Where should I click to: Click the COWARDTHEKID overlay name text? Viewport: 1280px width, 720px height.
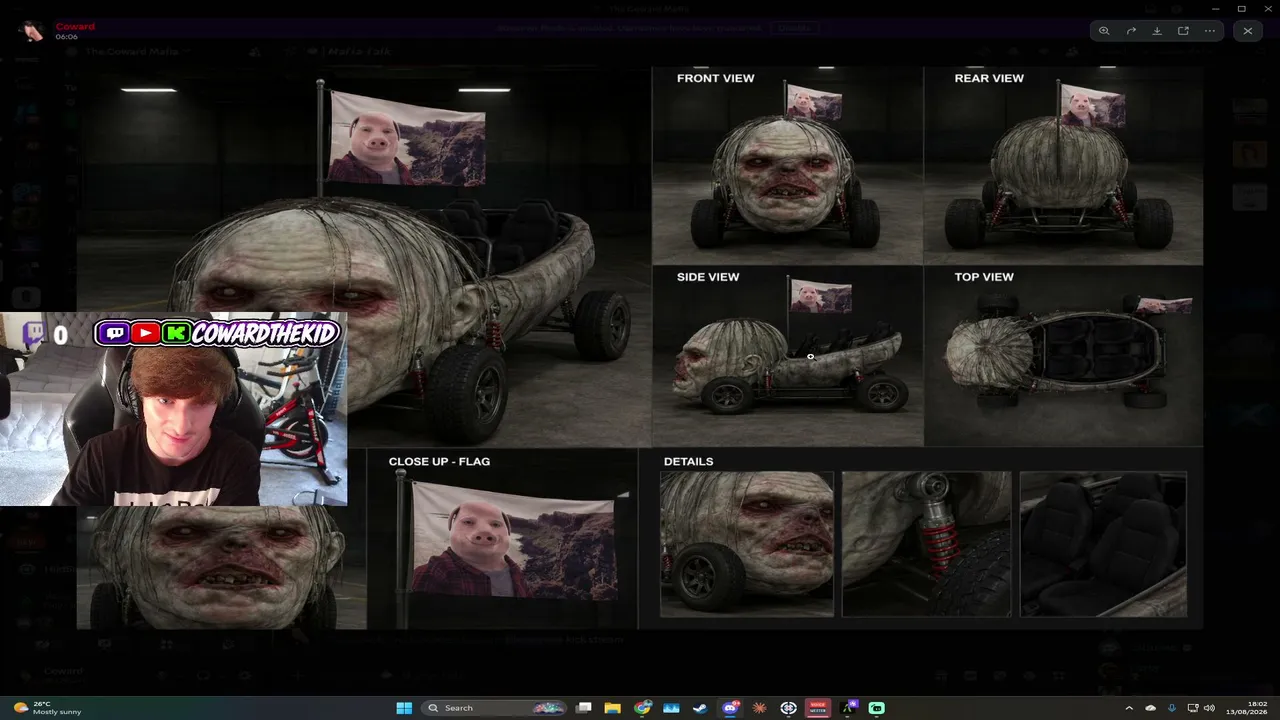pos(264,333)
